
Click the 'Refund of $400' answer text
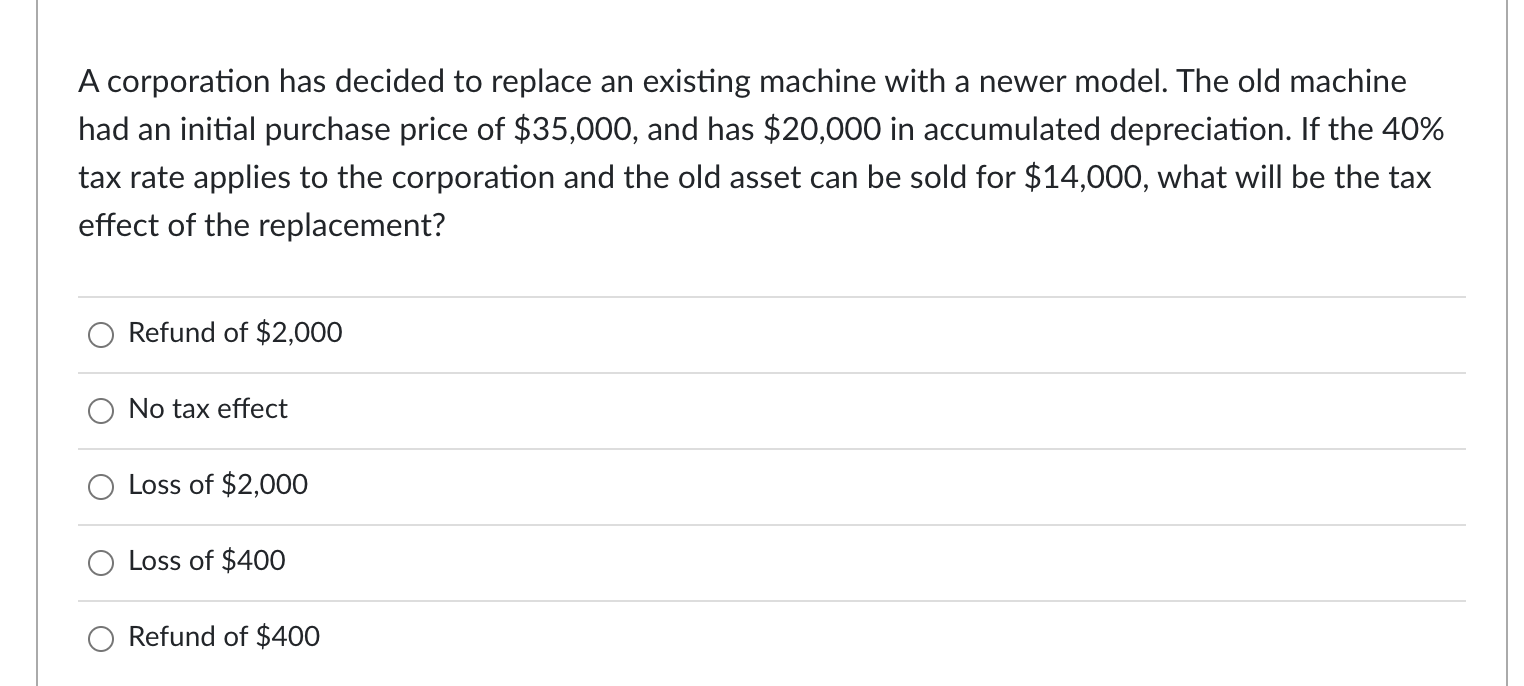(223, 637)
